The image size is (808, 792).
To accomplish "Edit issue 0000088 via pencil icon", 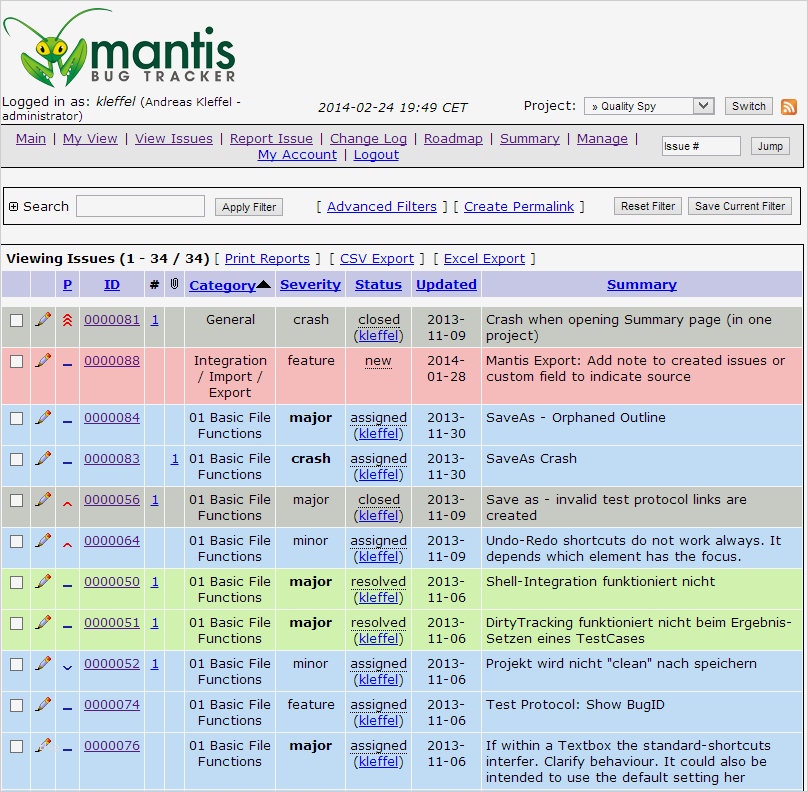I will 43,361.
